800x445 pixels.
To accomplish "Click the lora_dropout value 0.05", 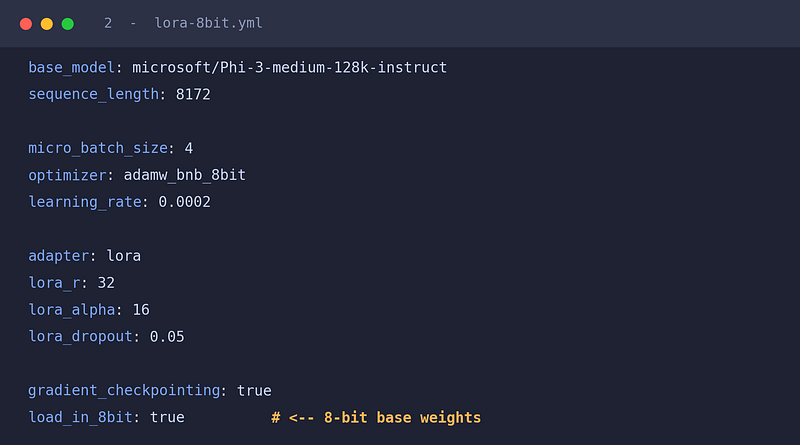I will (x=167, y=337).
